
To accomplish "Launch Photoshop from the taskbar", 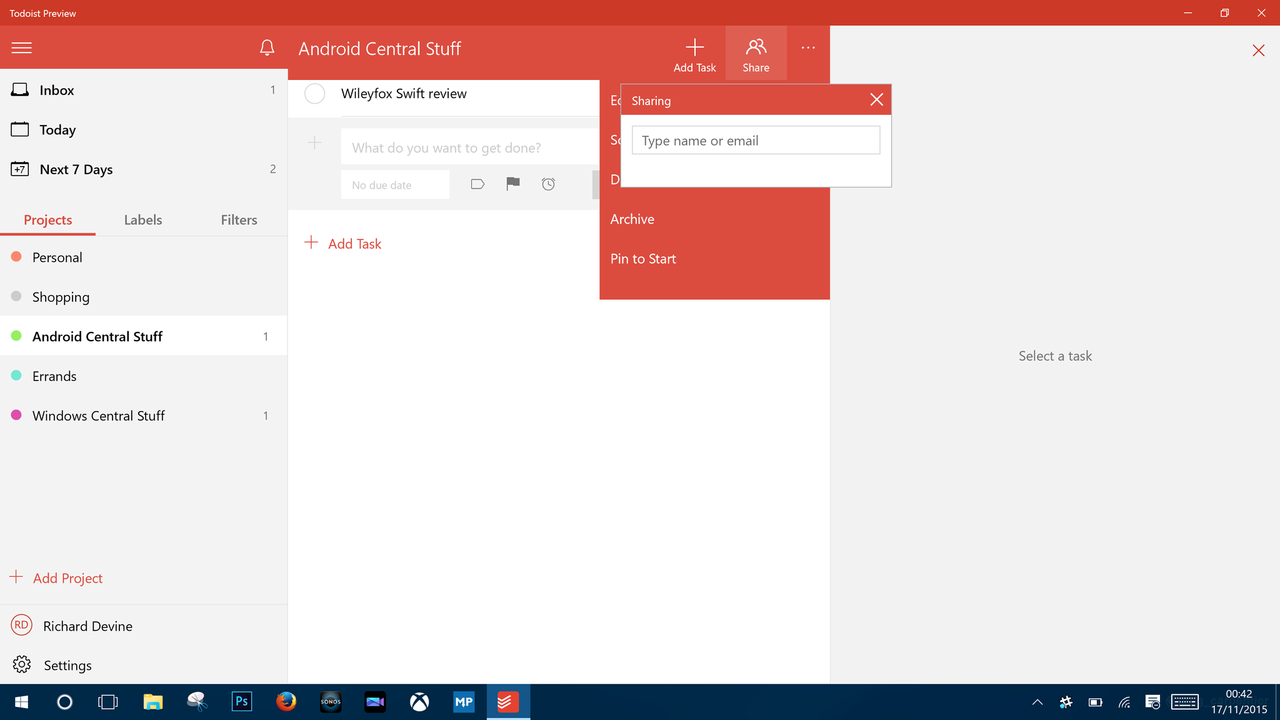I will 241,702.
